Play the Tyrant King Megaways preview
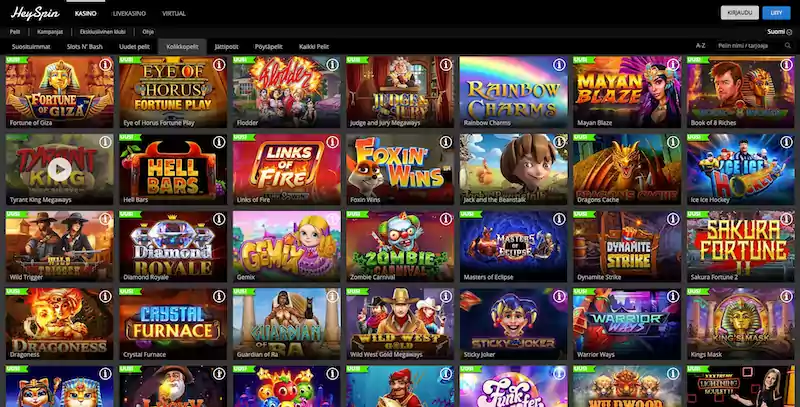The height and width of the screenshot is (407, 800). 60,169
